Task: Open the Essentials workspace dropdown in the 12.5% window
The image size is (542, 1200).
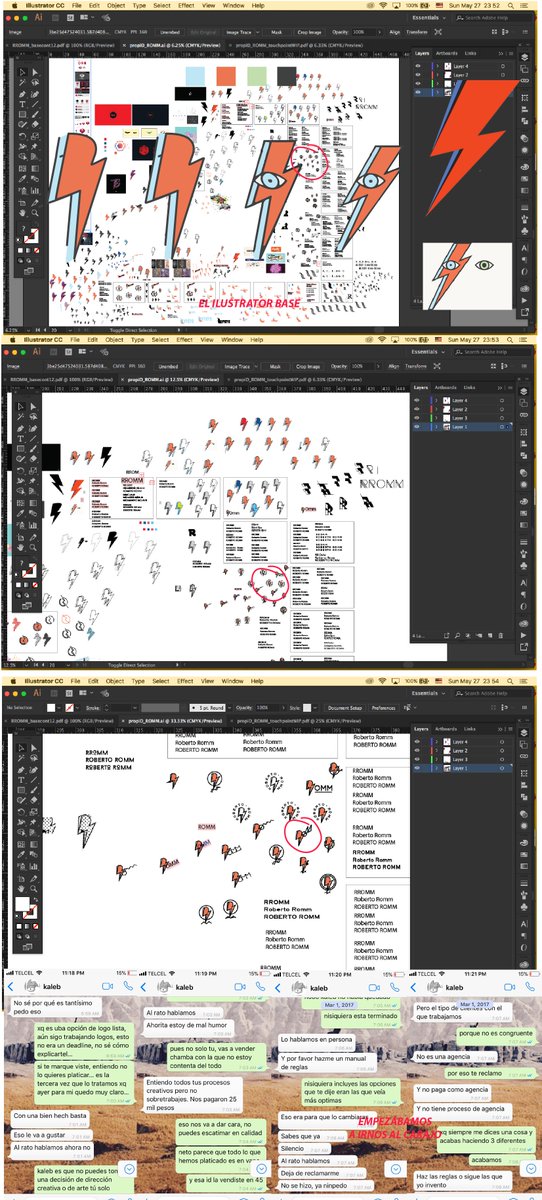Action: (x=428, y=352)
